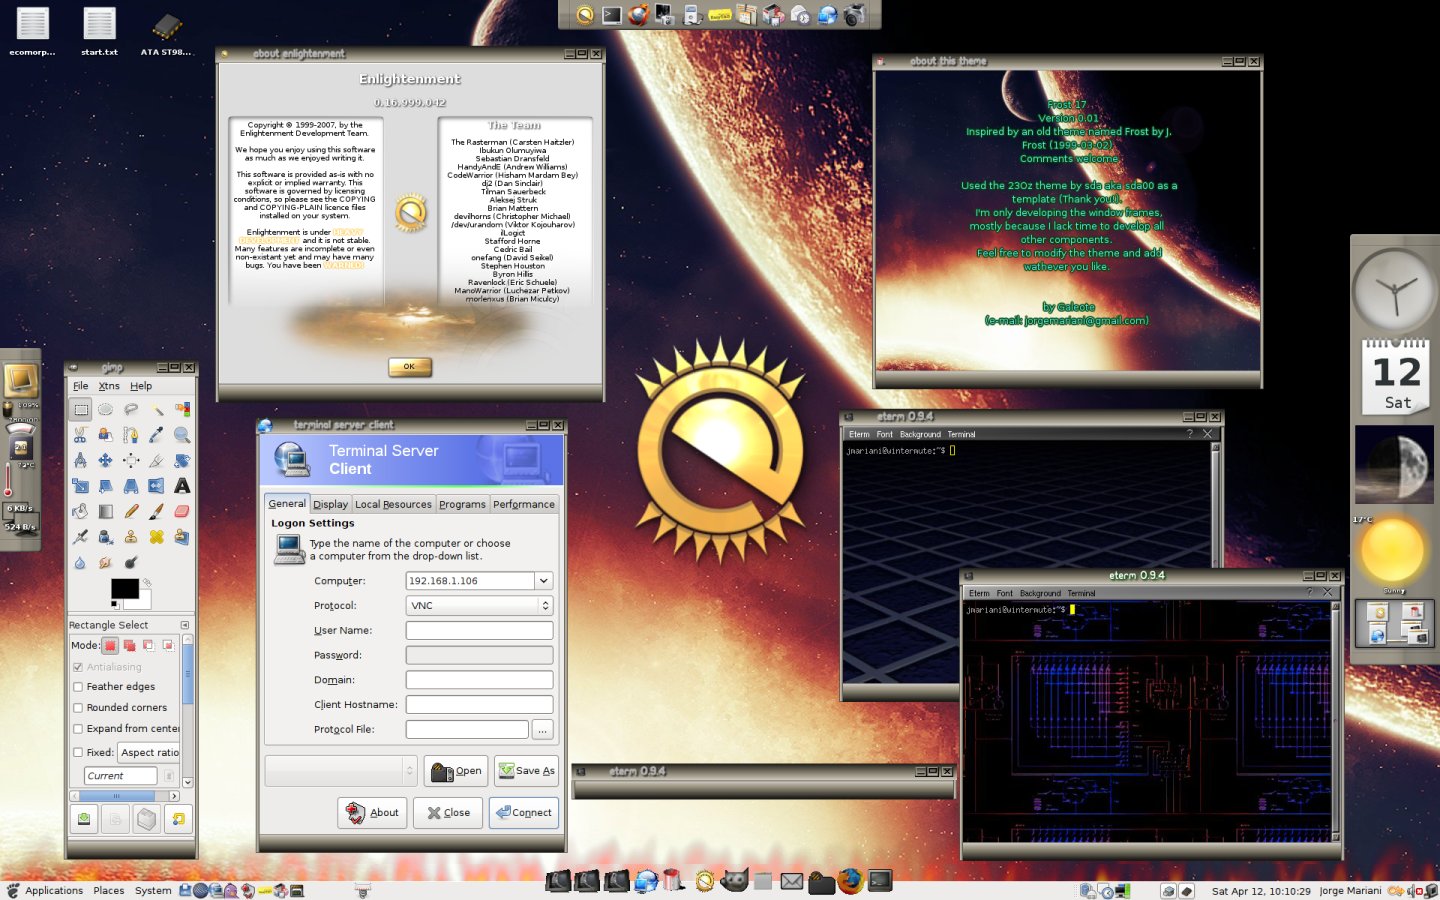The height and width of the screenshot is (900, 1440).
Task: Open Background menu in circuit-background eterm window
Action: (x=1040, y=593)
